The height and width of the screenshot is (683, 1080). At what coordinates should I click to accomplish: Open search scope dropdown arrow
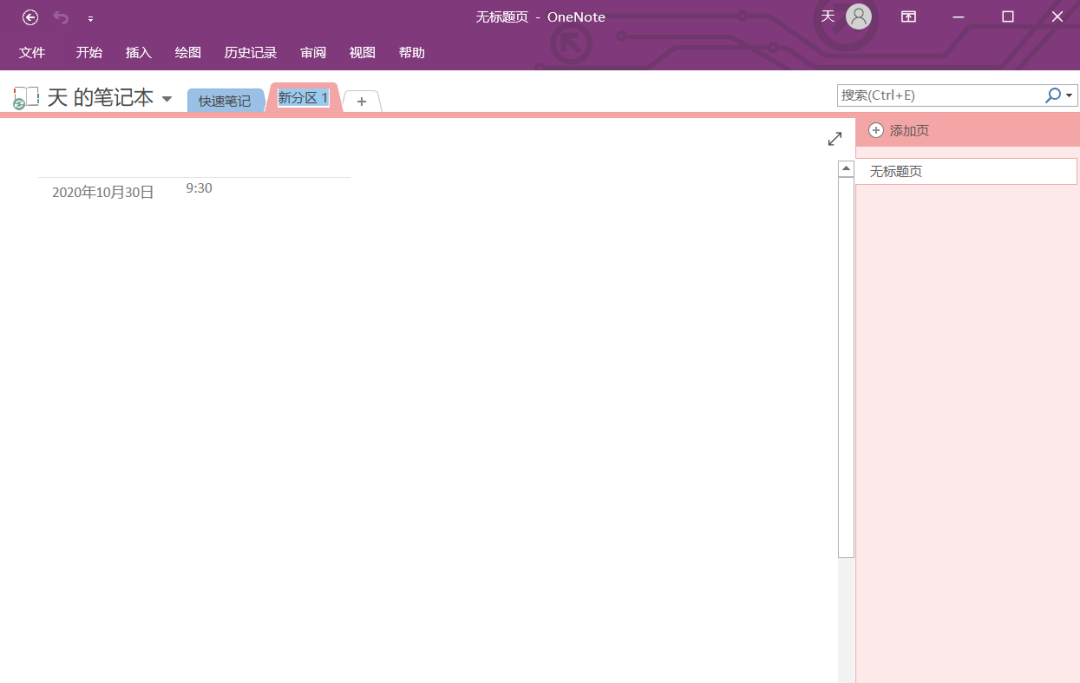(1069, 96)
